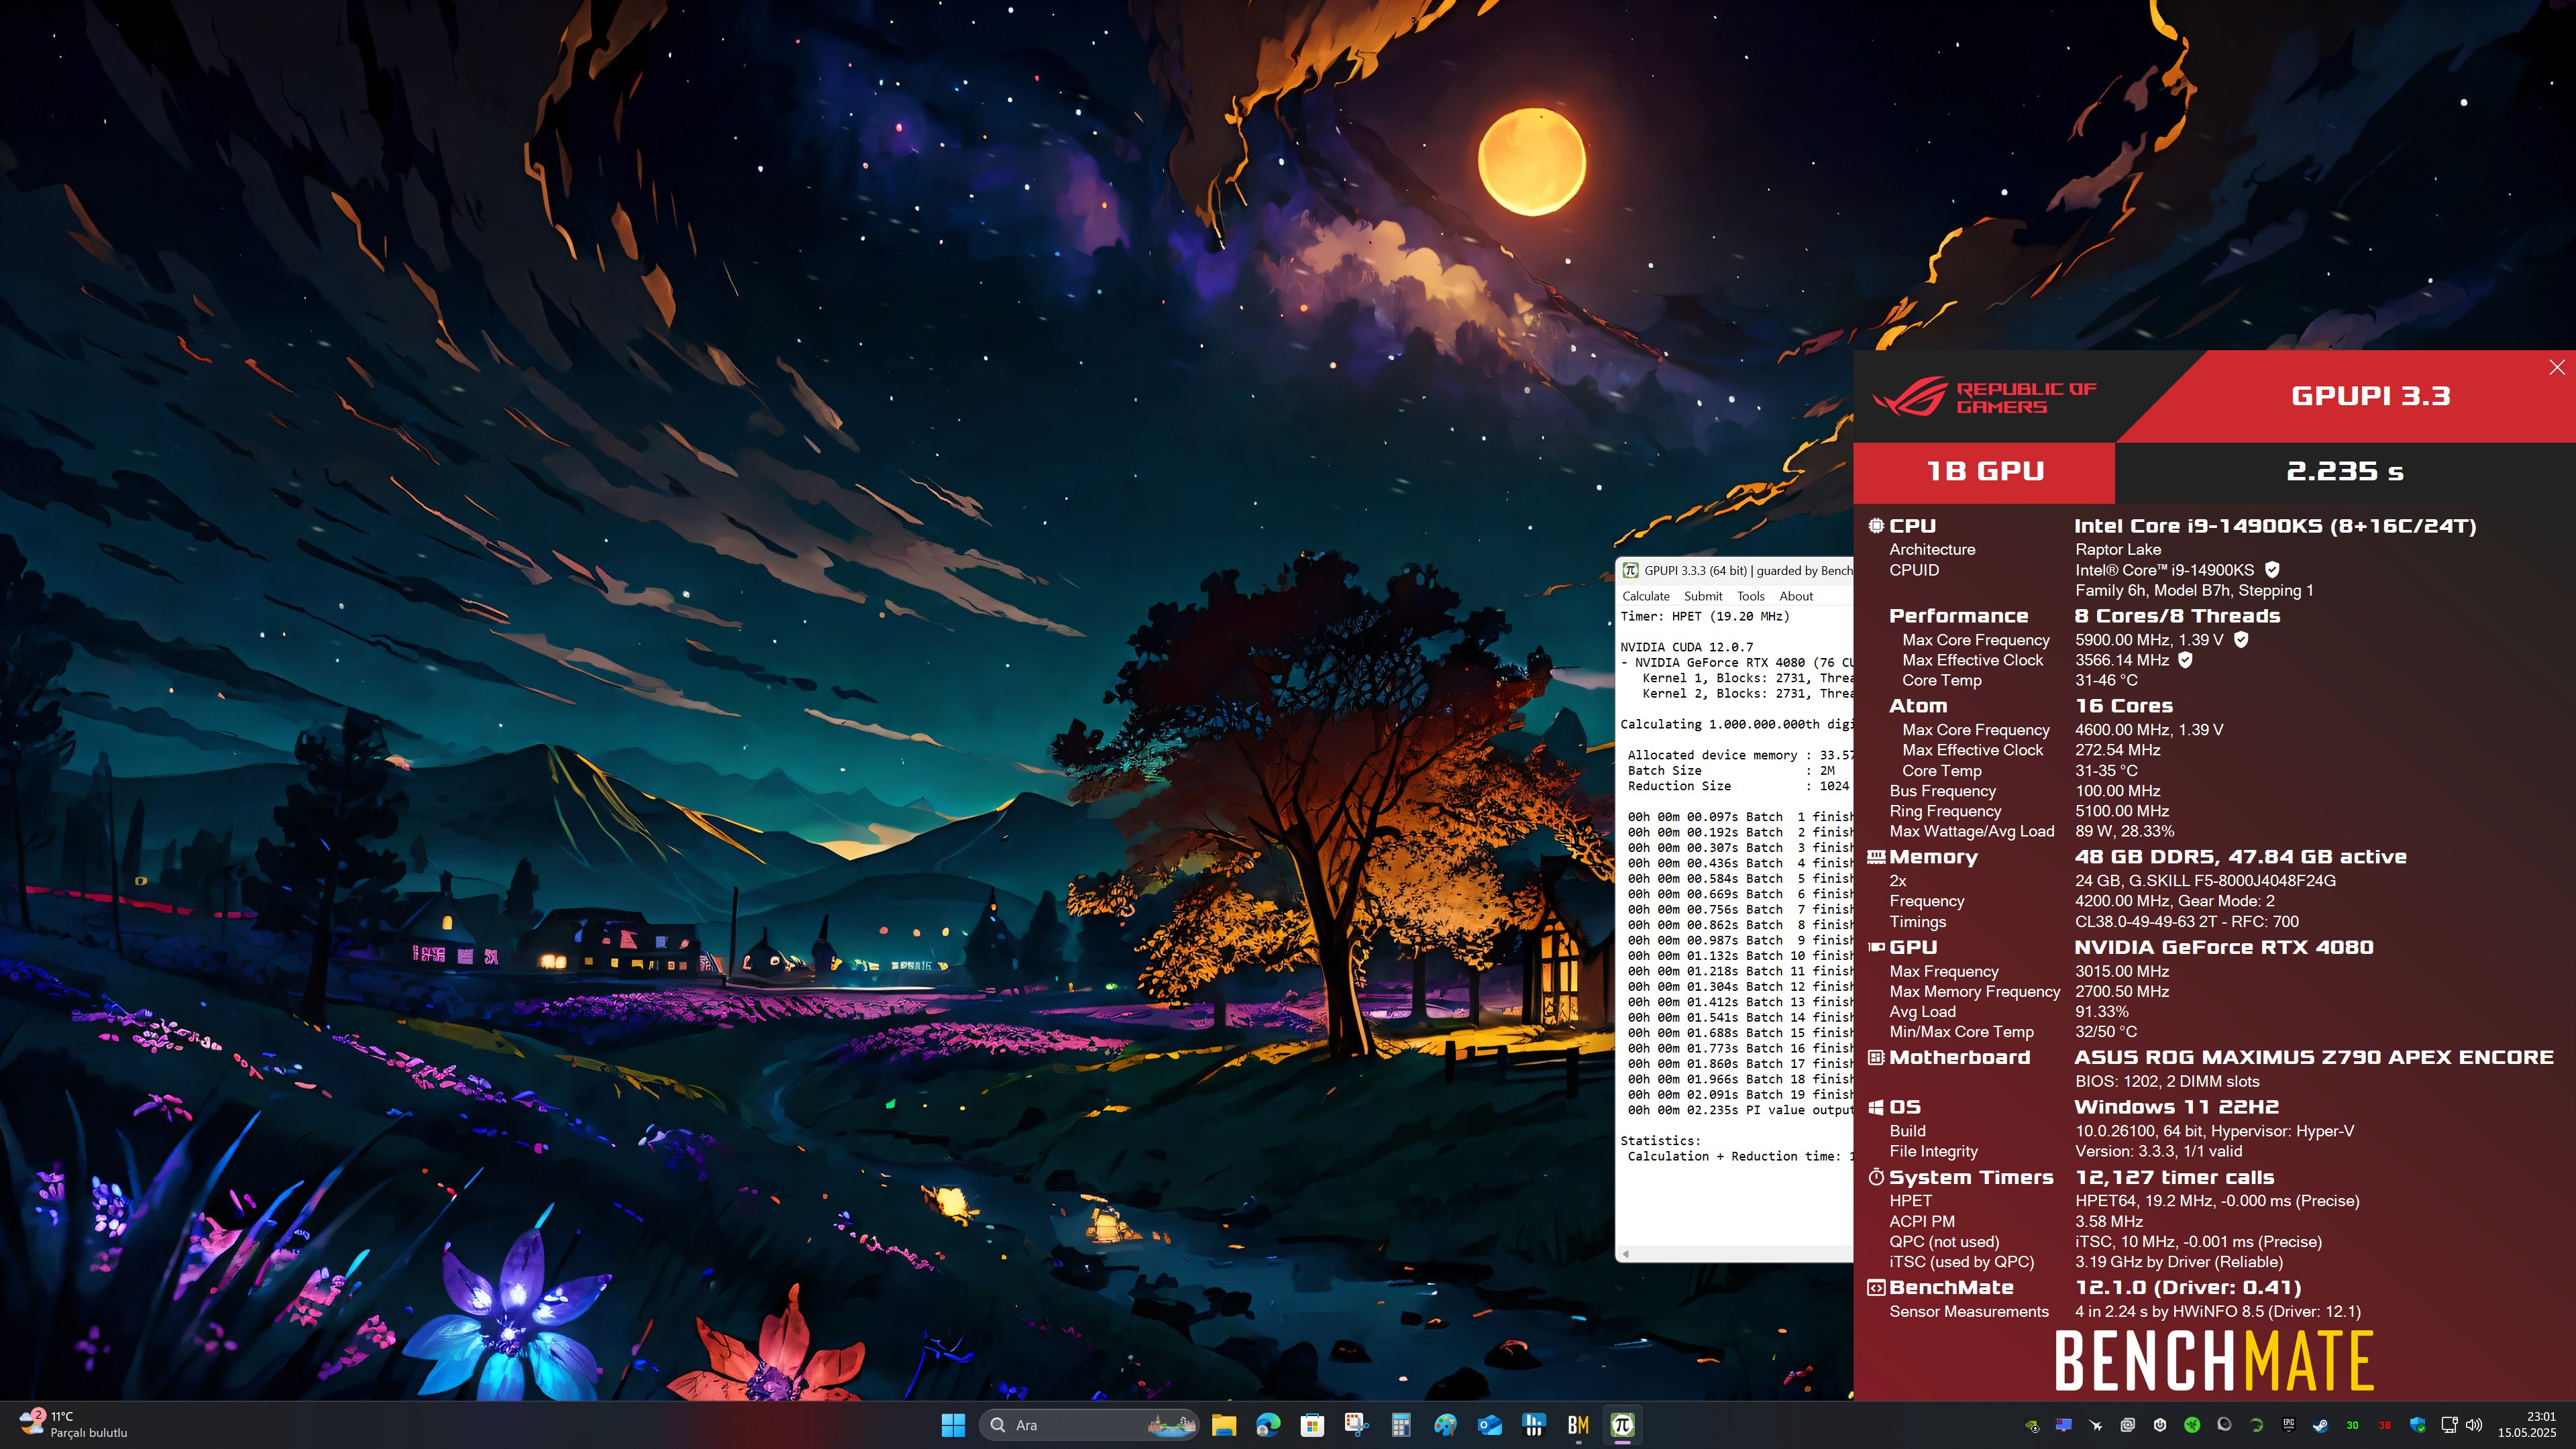Click the GPUPI horizontal scrollbar left arrow
The width and height of the screenshot is (2576, 1449).
point(1626,1253)
